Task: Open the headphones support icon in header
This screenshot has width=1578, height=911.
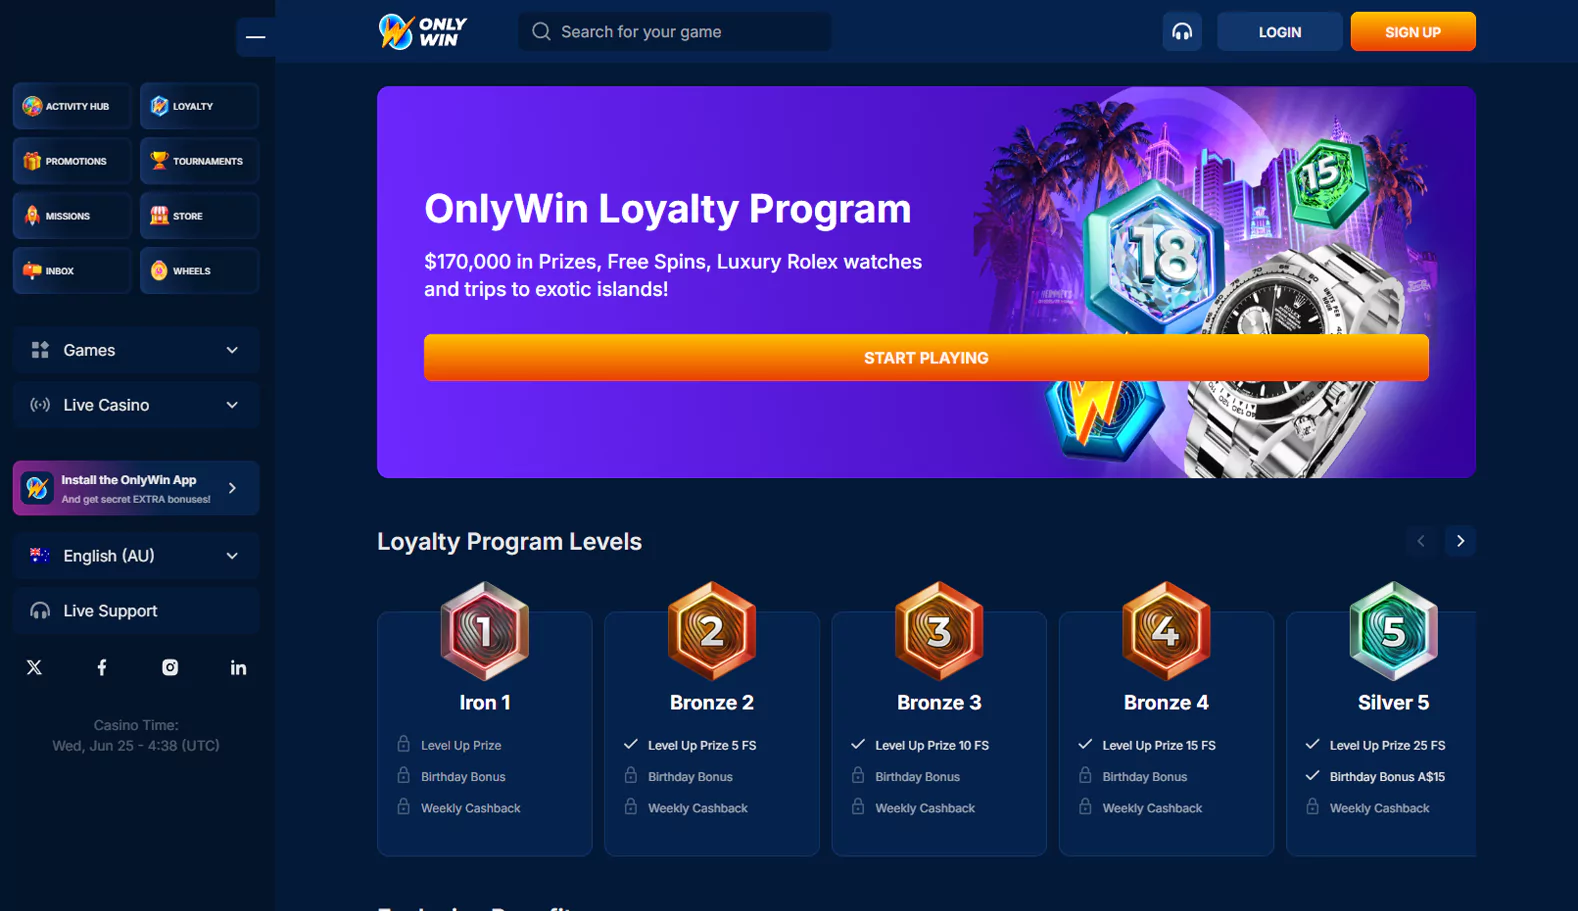Action: coord(1182,32)
